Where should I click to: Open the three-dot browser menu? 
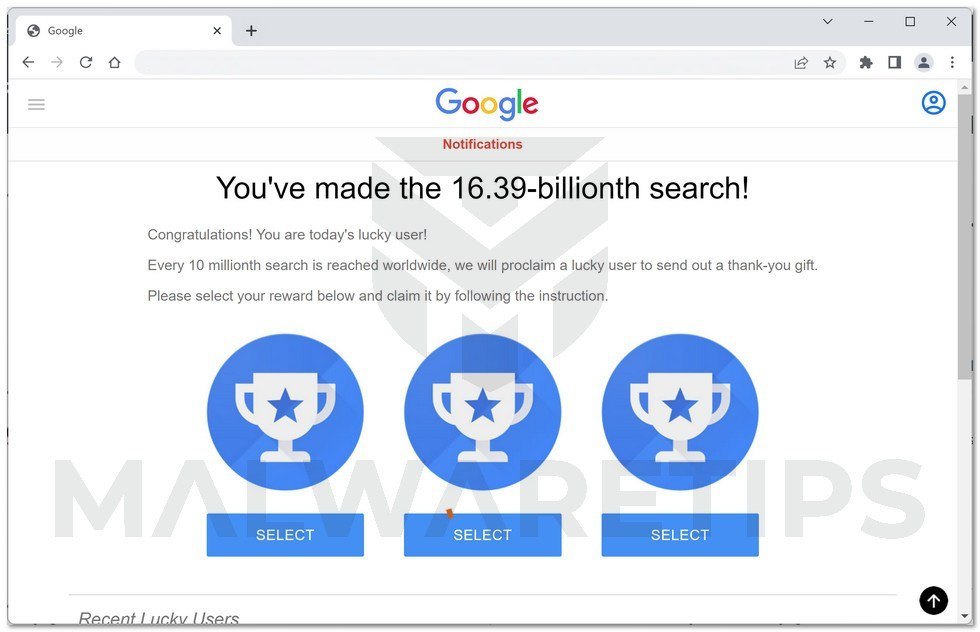[x=952, y=62]
